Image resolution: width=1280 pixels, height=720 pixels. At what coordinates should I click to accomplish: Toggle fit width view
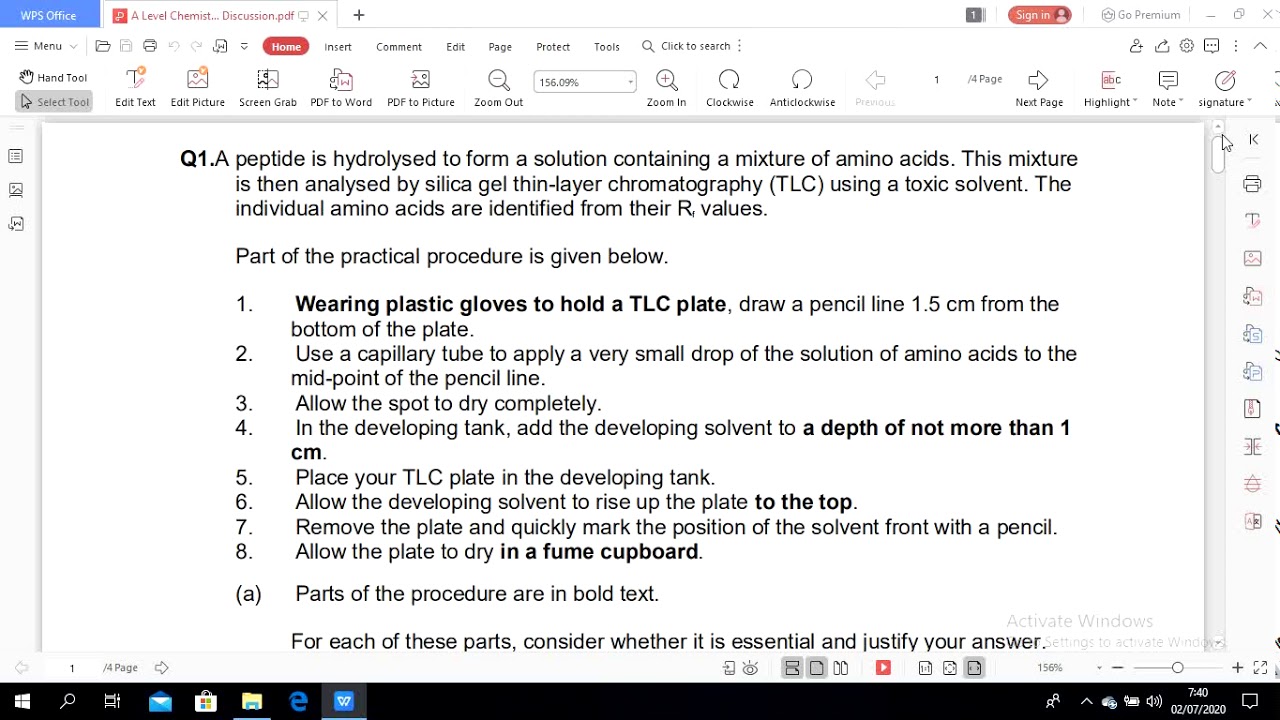coord(974,668)
